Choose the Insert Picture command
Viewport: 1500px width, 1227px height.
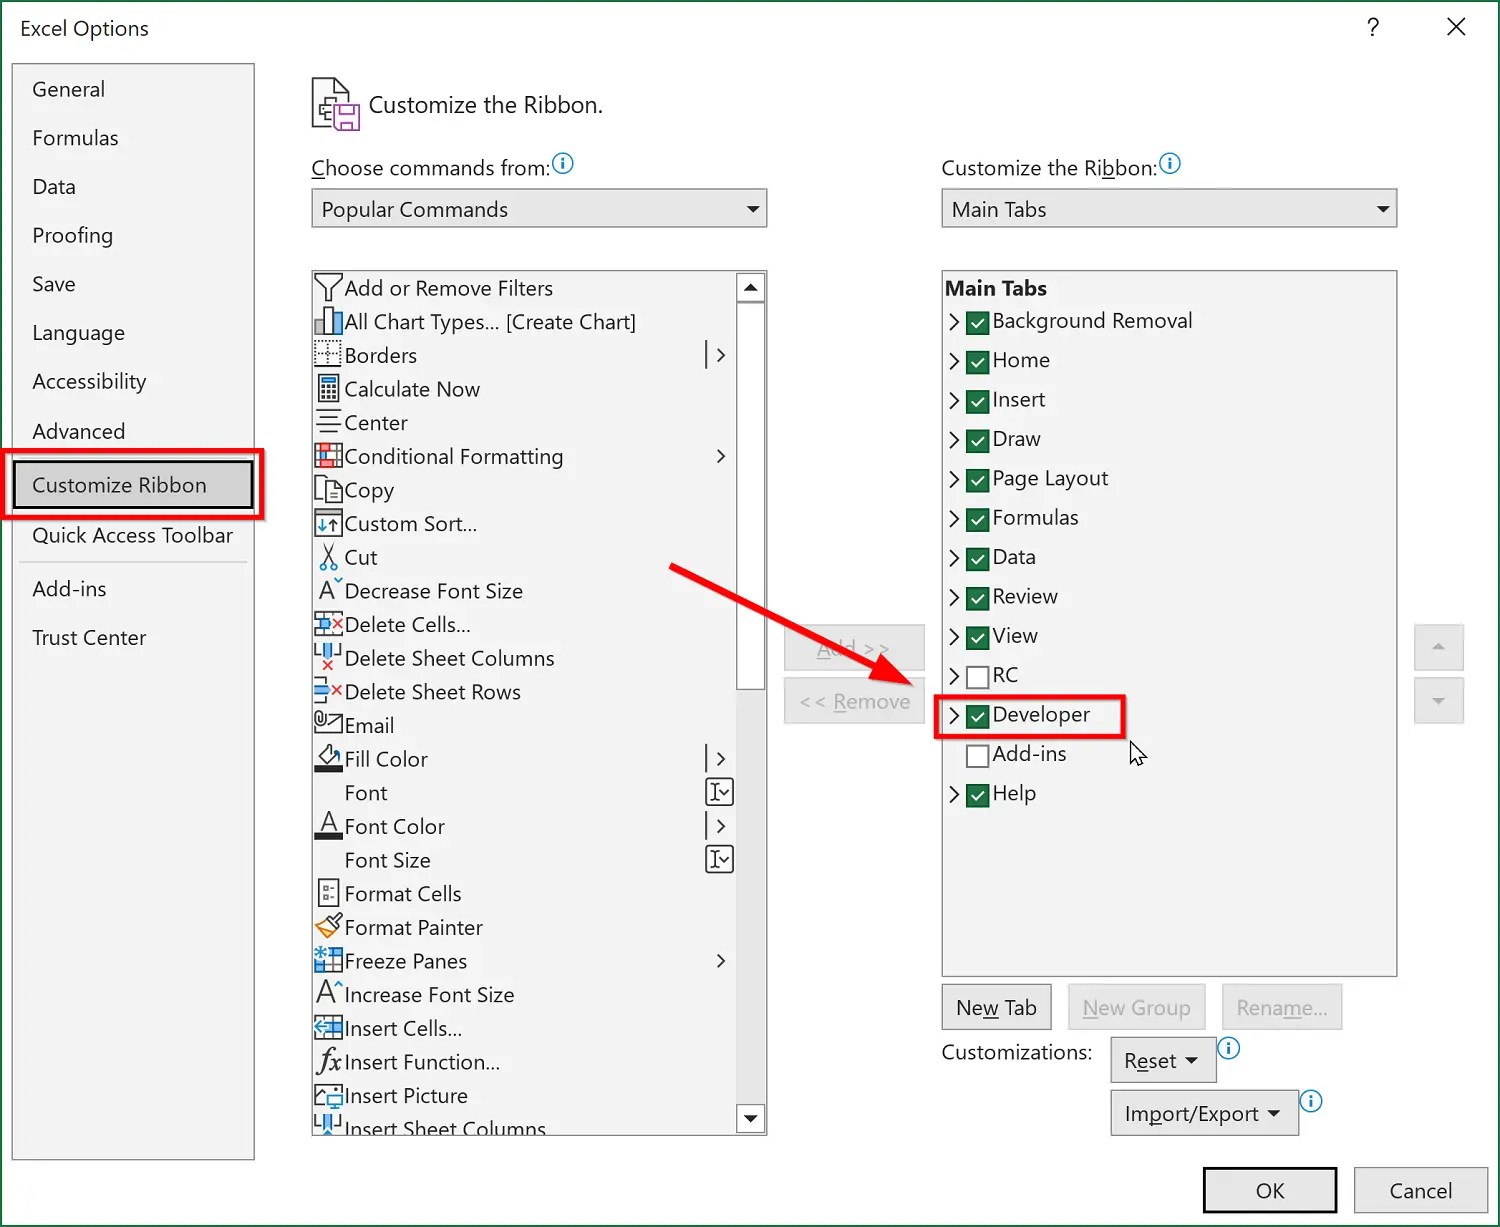[405, 1095]
